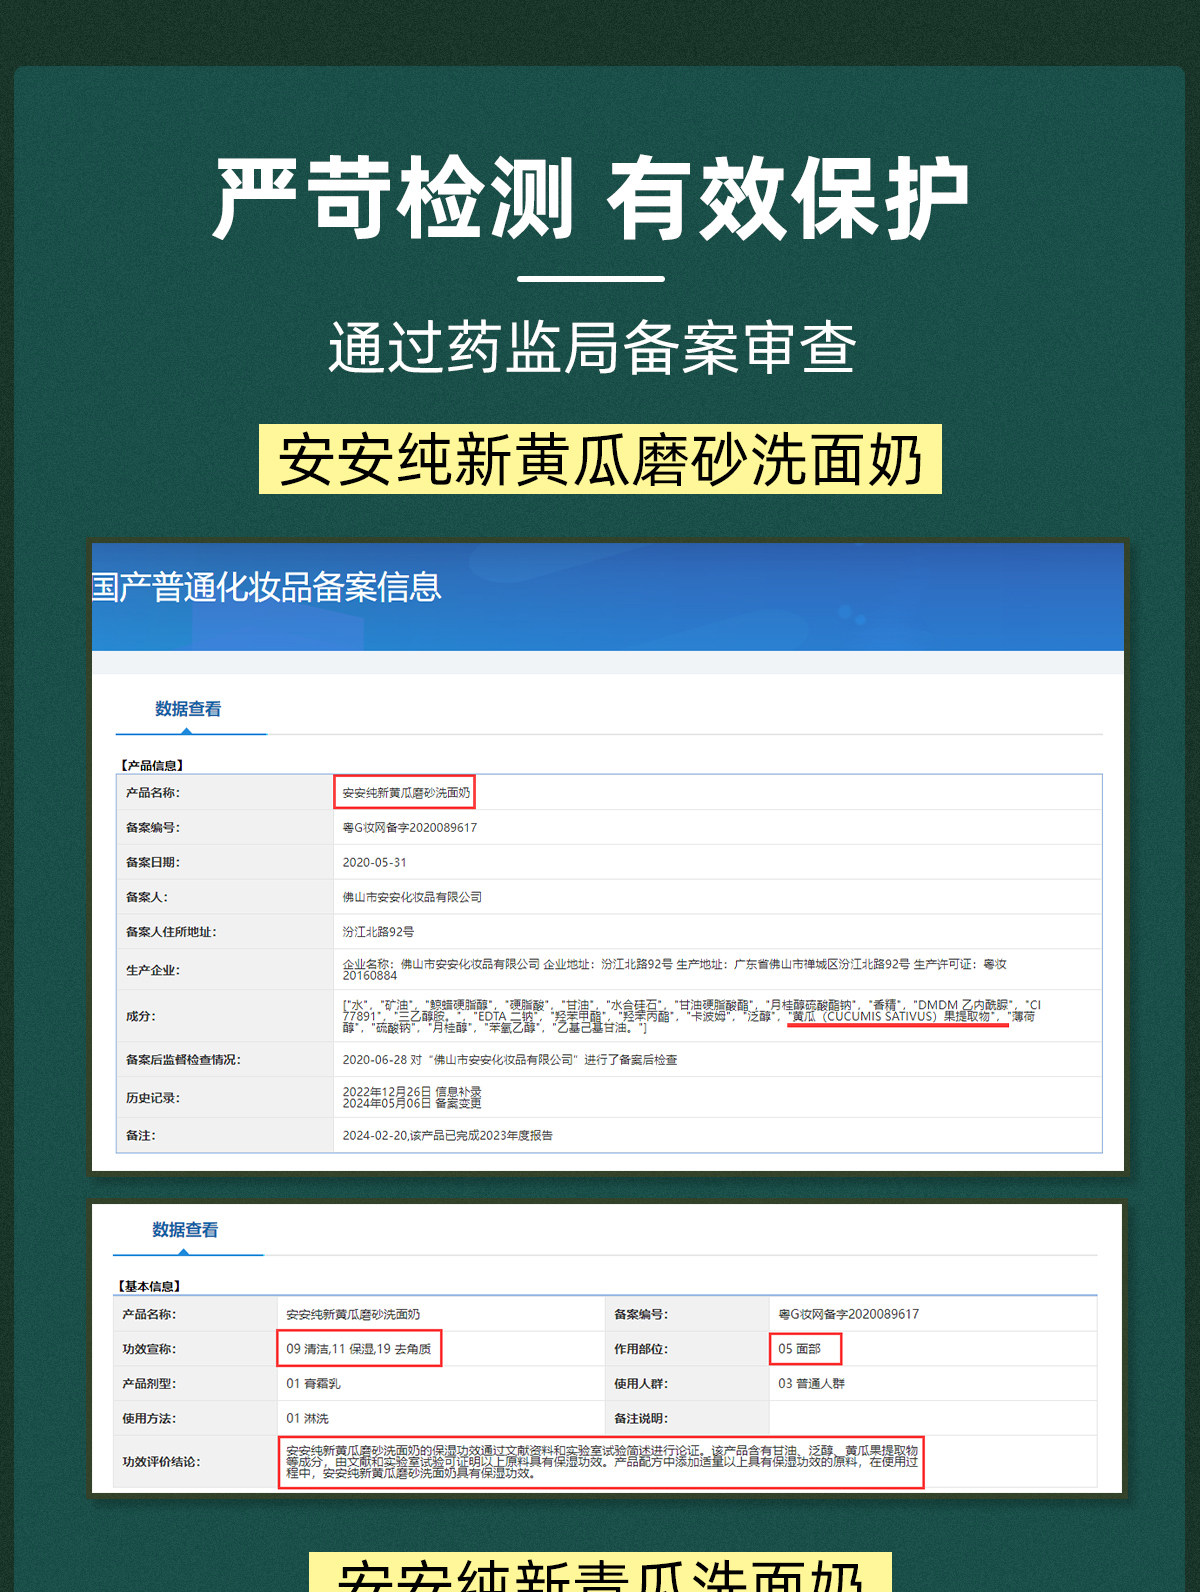Viewport: 1200px width, 1592px height.
Task: Select the 03 普通人群 value
Action: [x=812, y=1384]
